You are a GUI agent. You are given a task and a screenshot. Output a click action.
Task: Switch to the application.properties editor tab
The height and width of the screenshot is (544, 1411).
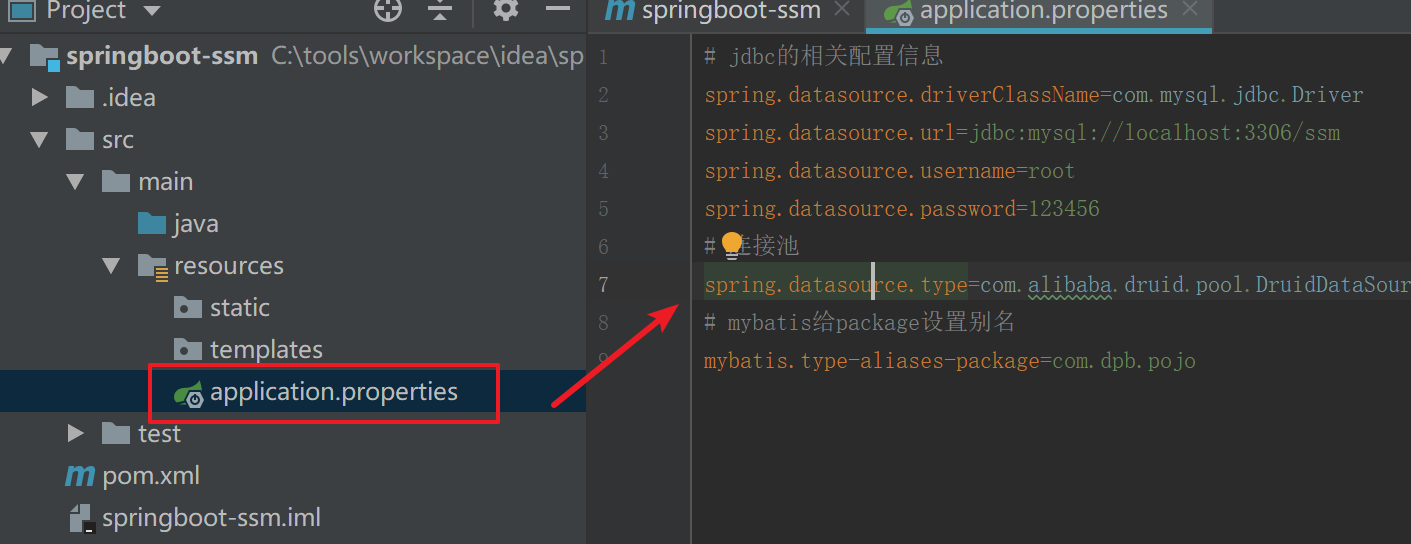[1044, 11]
